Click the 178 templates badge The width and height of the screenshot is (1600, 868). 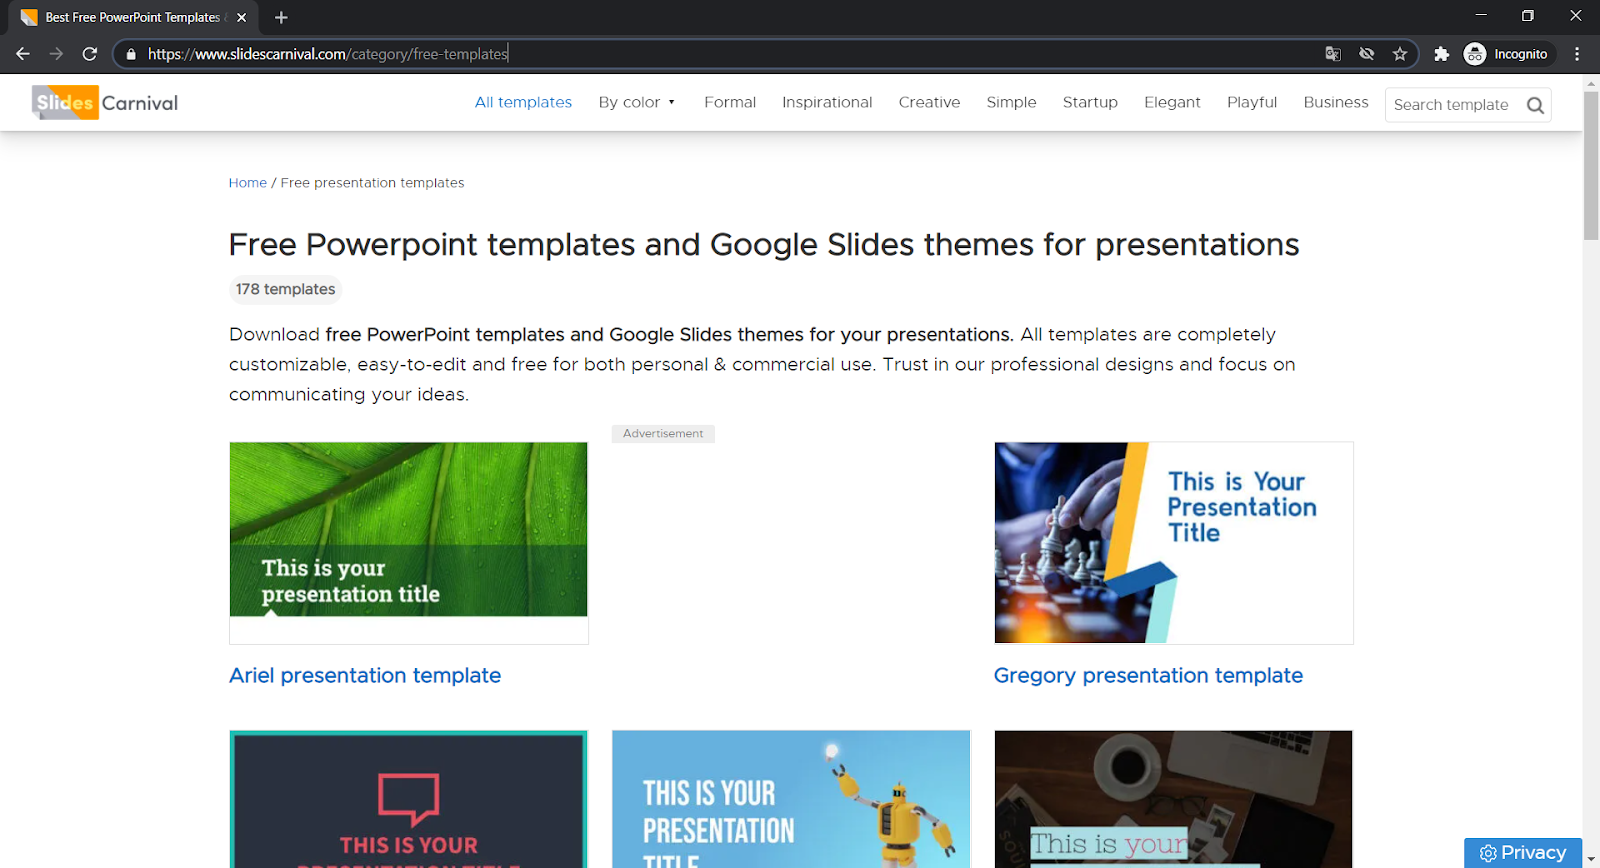[x=285, y=289]
